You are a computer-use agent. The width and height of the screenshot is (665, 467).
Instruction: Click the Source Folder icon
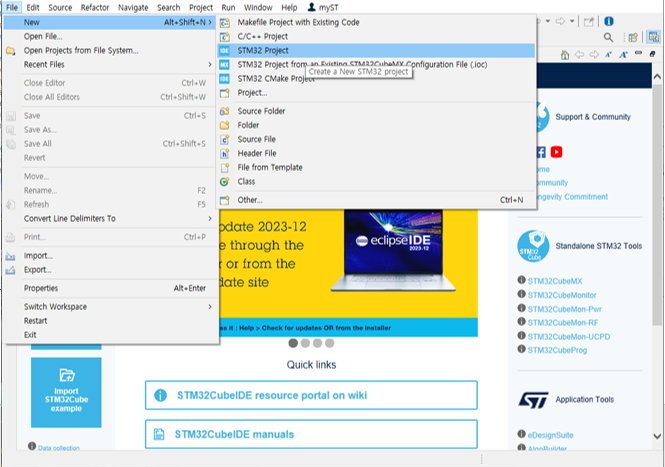pyautogui.click(x=225, y=111)
